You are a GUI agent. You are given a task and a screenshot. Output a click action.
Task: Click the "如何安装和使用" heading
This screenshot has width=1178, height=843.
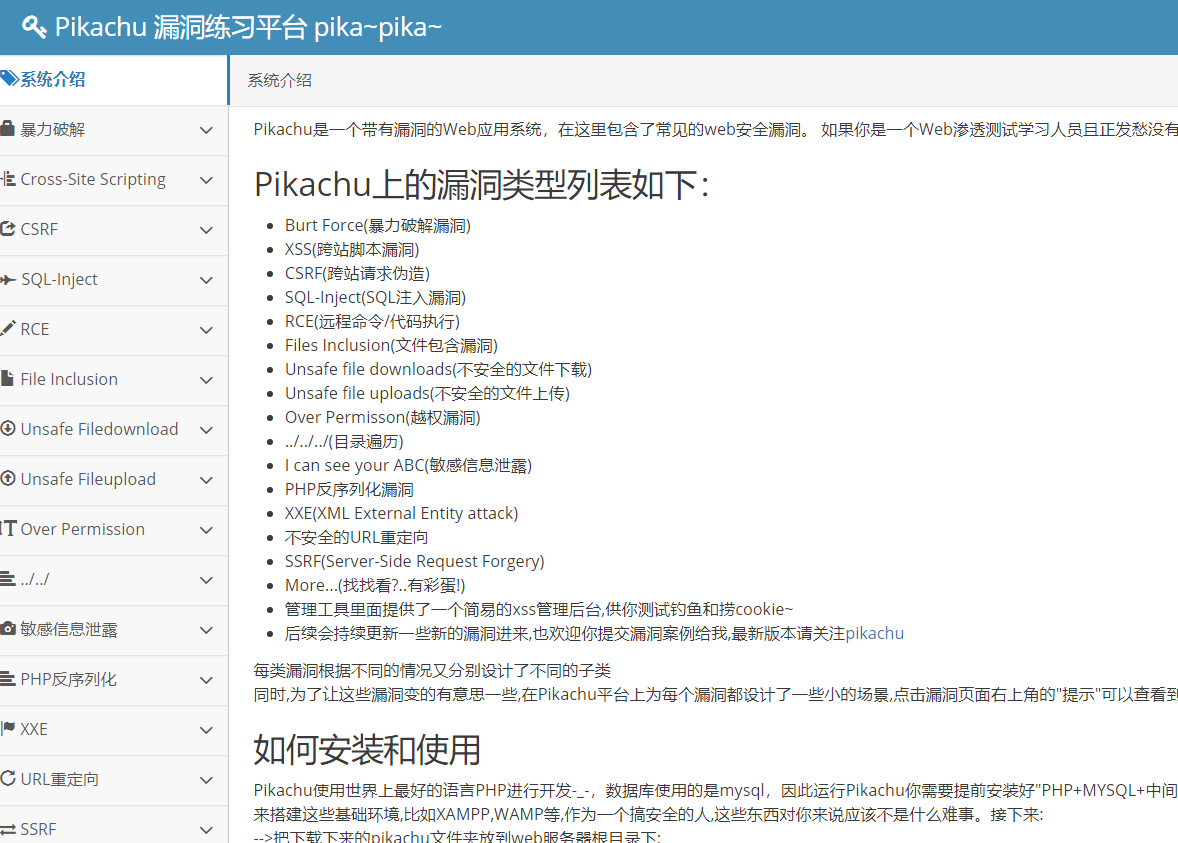click(x=367, y=750)
